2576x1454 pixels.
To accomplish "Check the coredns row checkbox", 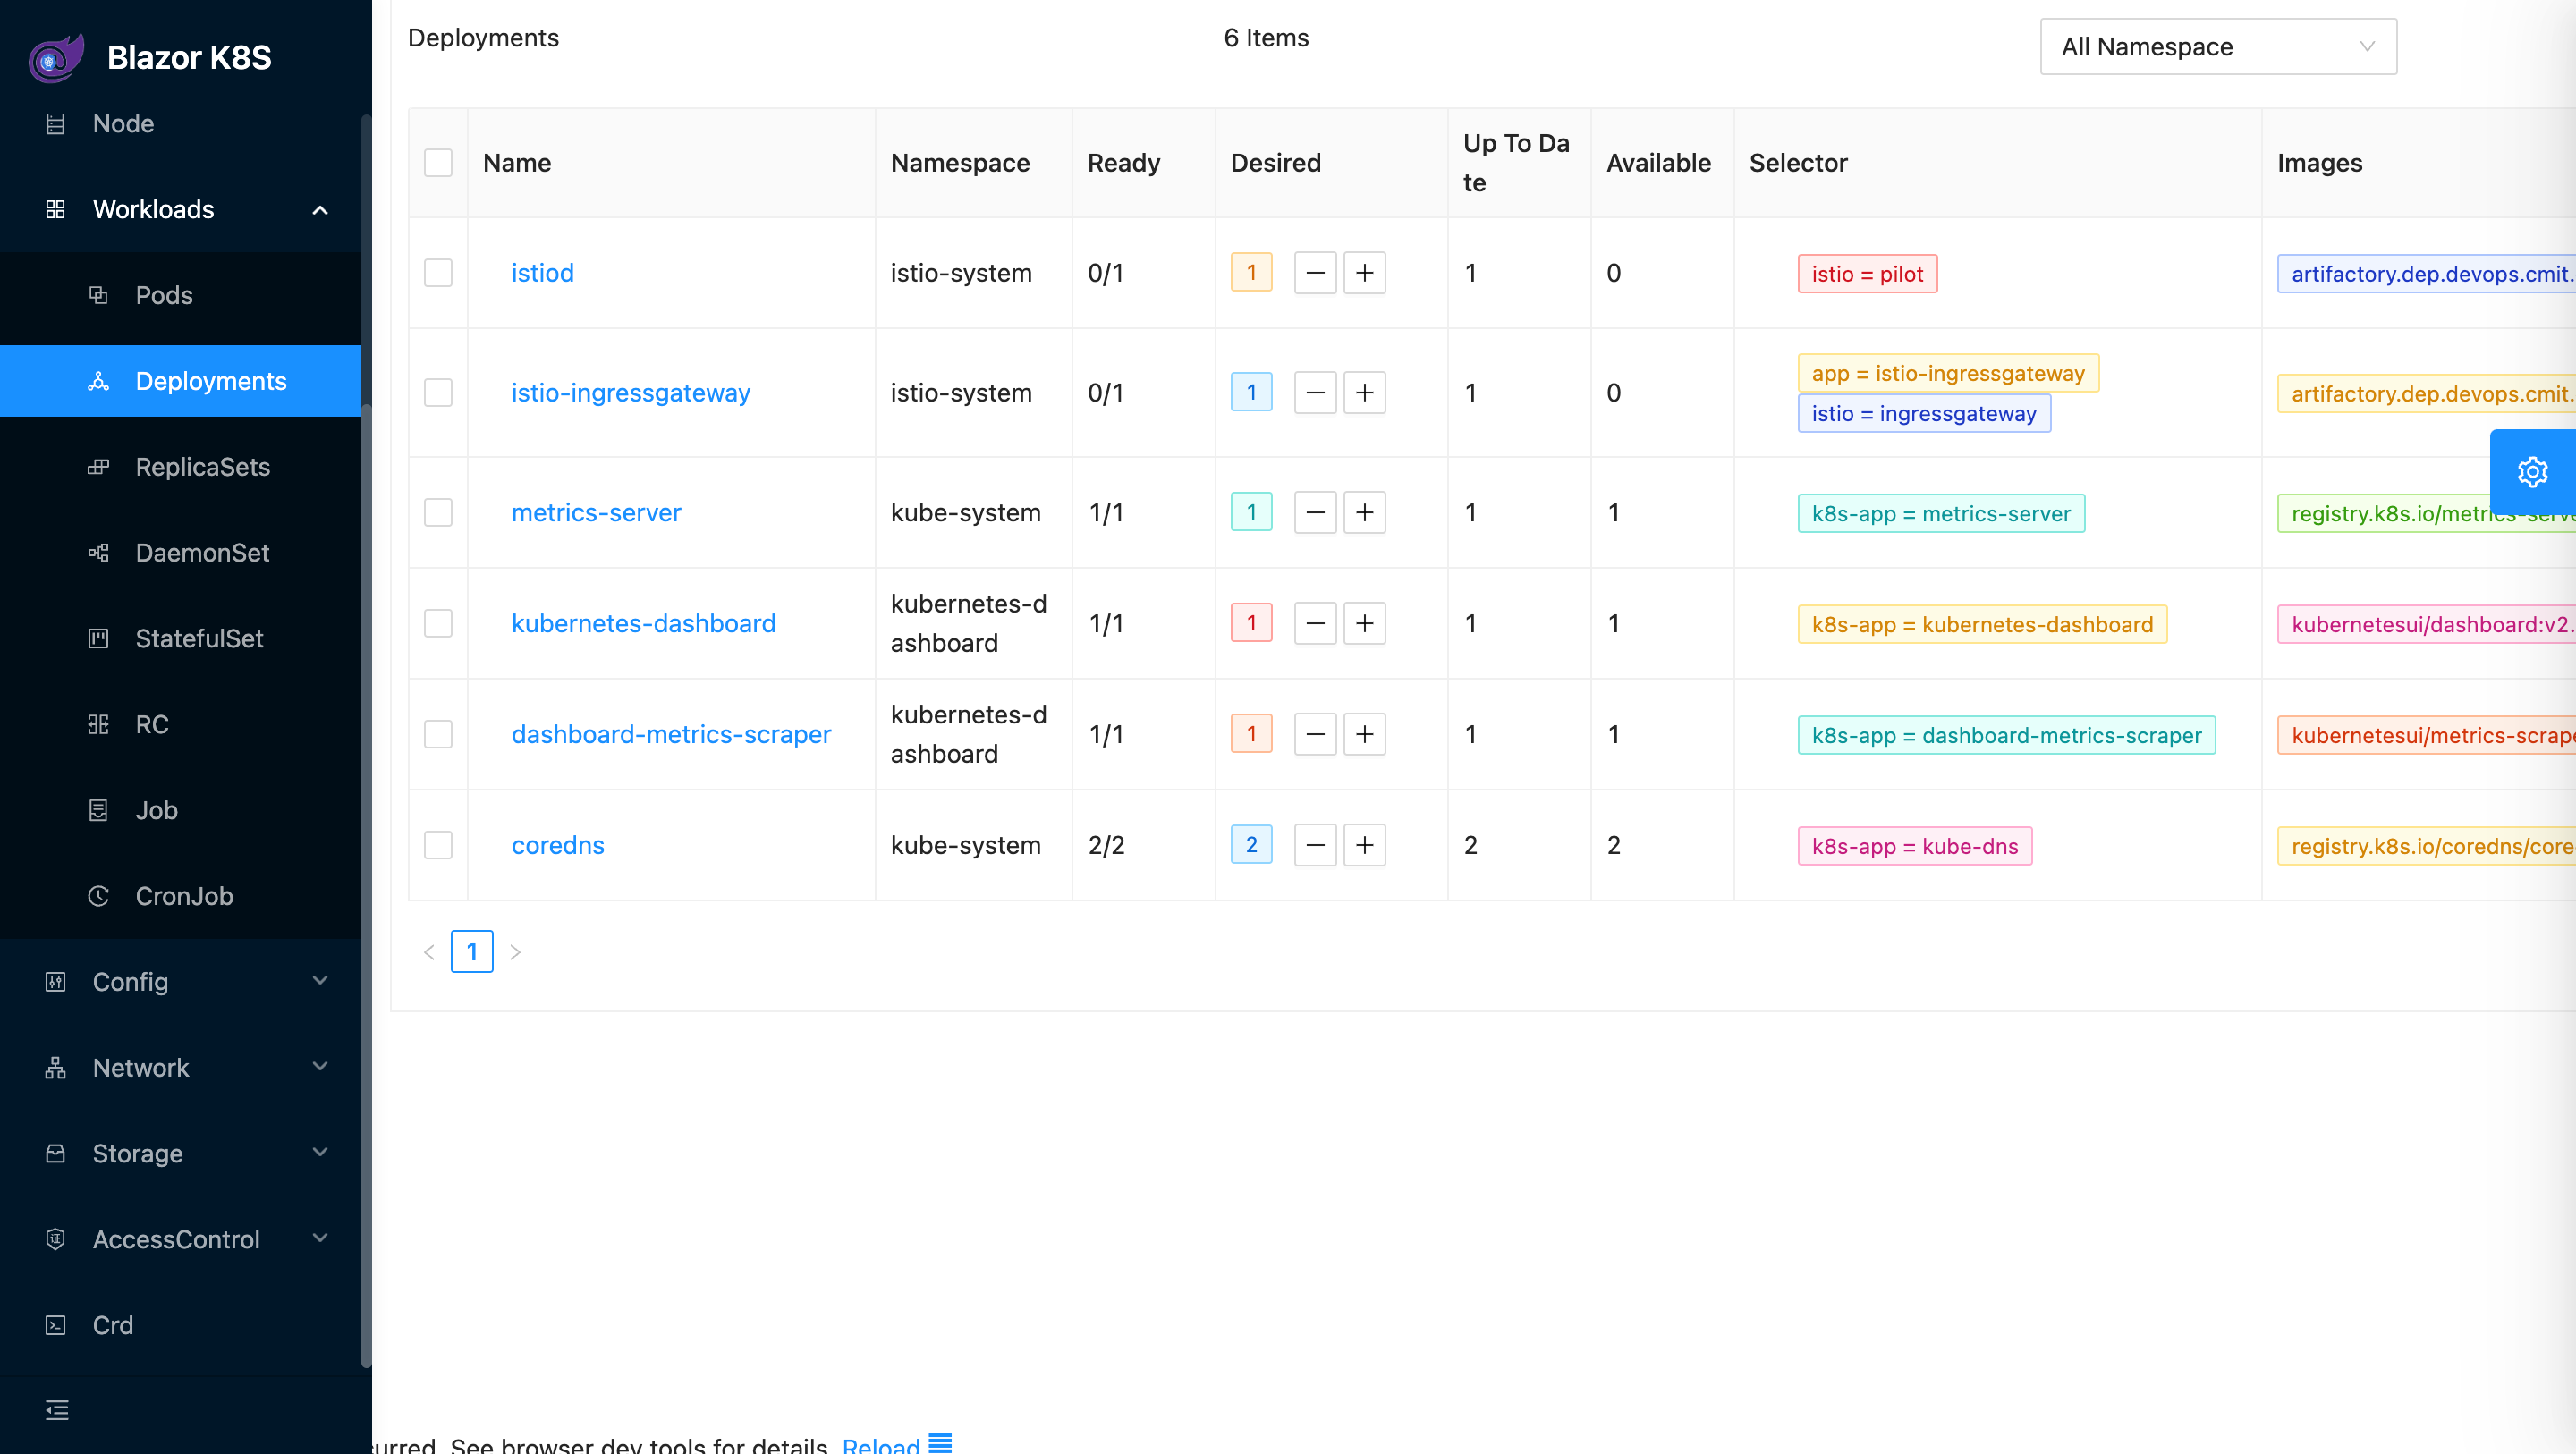I will 438,845.
